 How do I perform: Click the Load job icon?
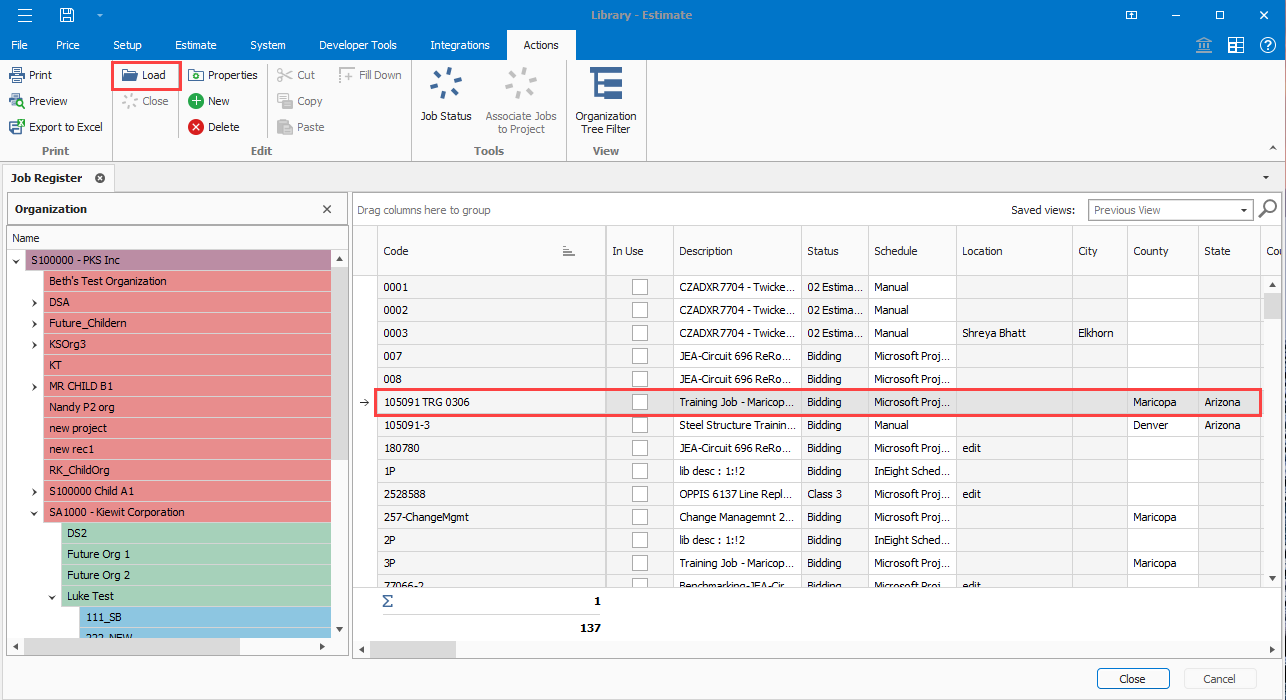pos(131,75)
